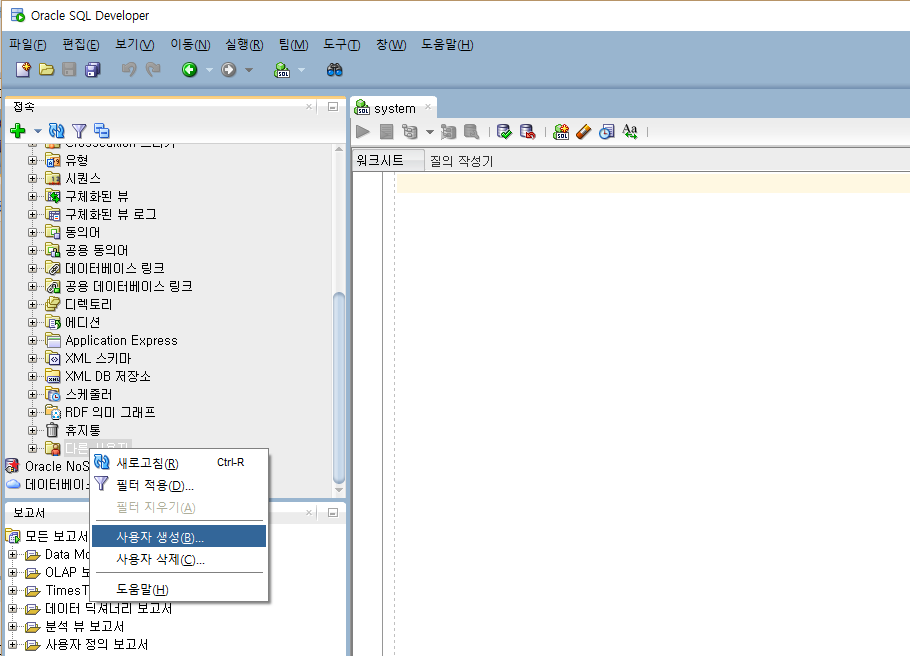The width and height of the screenshot is (910, 656).
Task: Open dropdown arrow beside Explain Plan icon
Action: (429, 132)
